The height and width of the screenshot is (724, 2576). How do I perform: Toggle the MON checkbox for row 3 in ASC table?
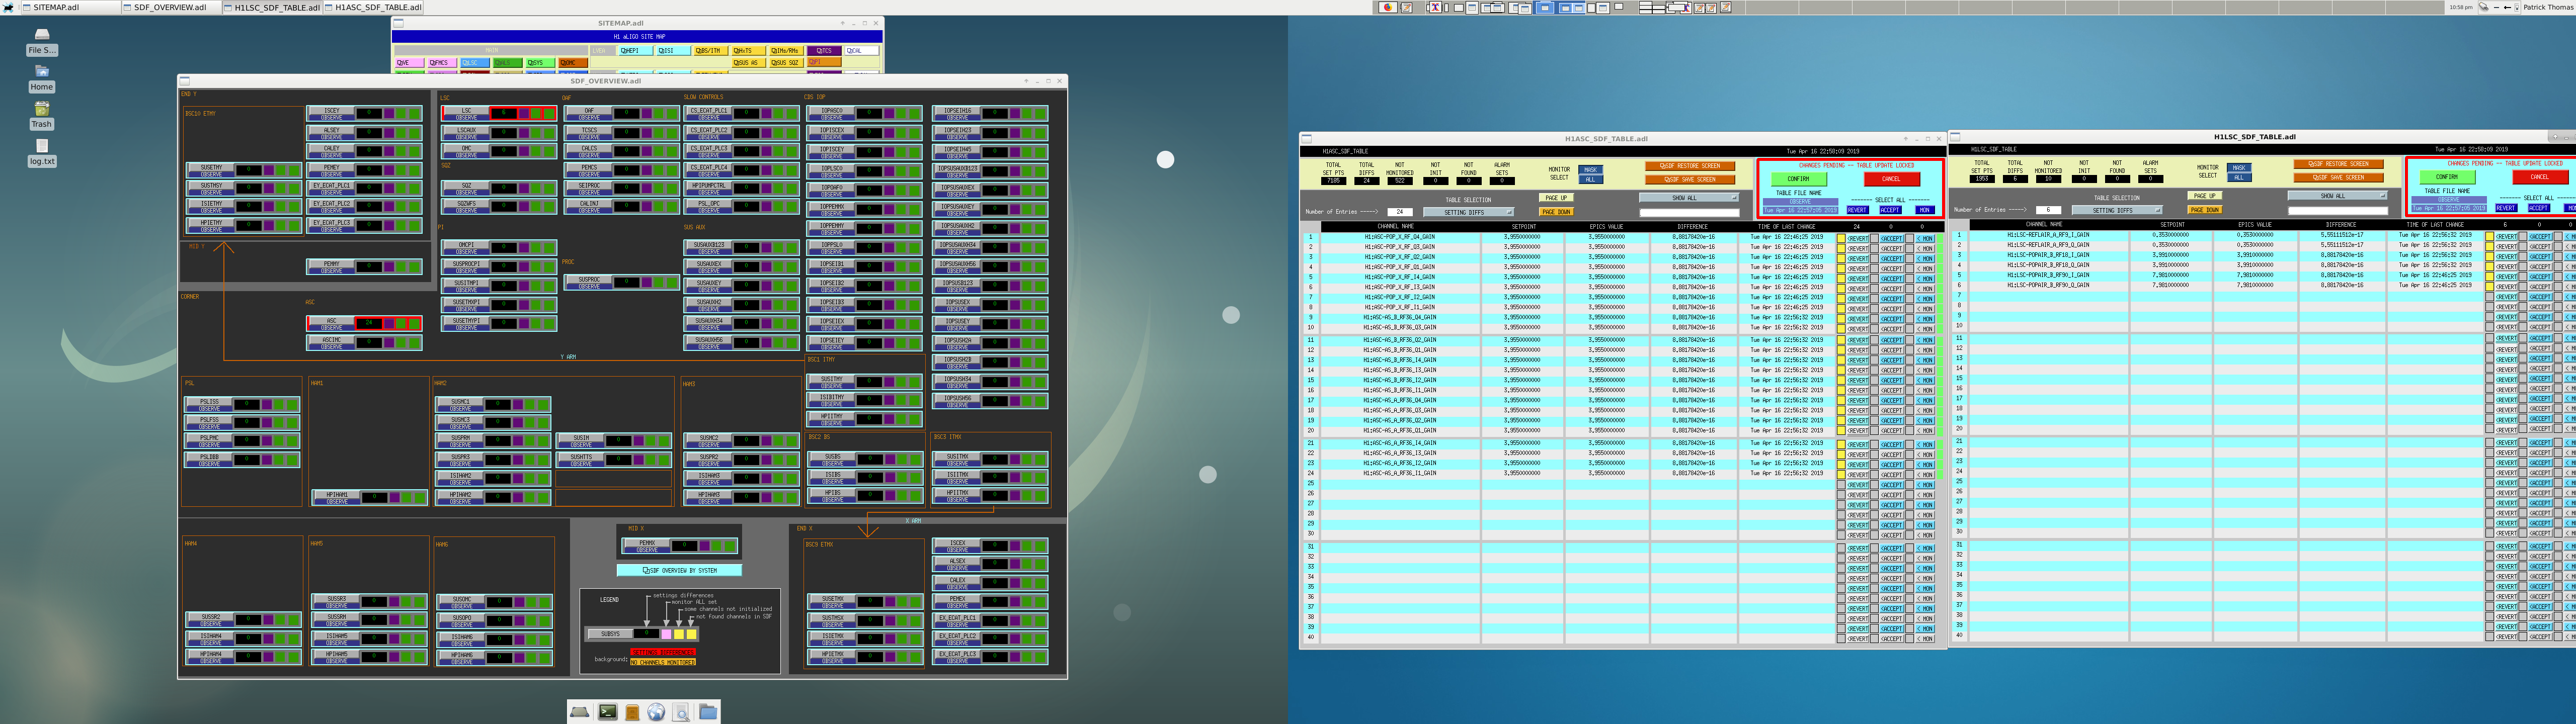click(1910, 258)
